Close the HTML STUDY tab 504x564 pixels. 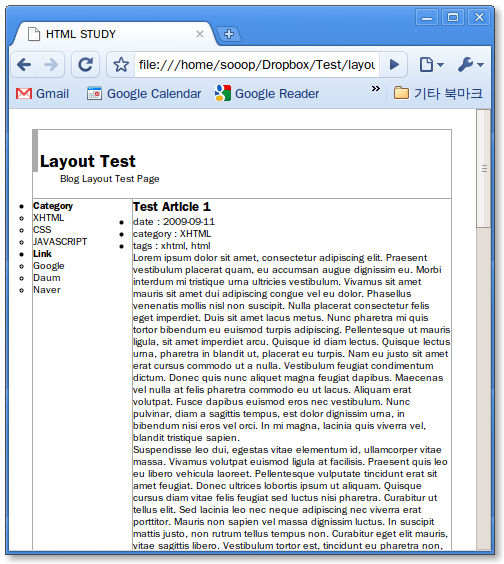coord(200,34)
